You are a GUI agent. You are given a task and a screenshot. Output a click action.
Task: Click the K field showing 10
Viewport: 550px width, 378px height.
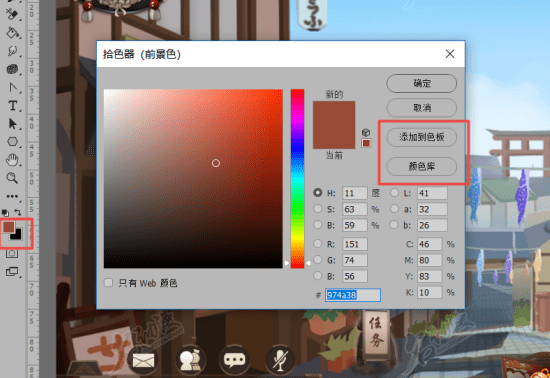coord(430,292)
